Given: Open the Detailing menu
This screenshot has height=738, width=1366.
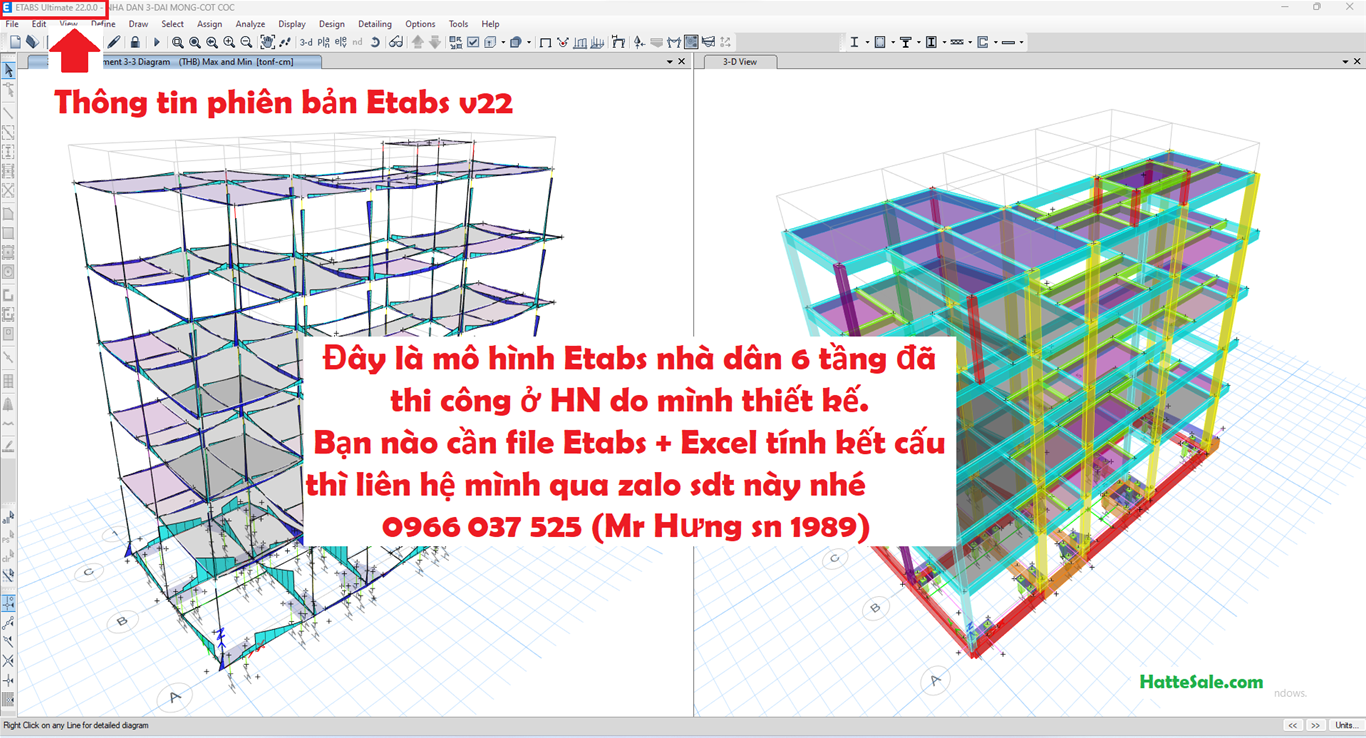Looking at the screenshot, I should click(375, 24).
